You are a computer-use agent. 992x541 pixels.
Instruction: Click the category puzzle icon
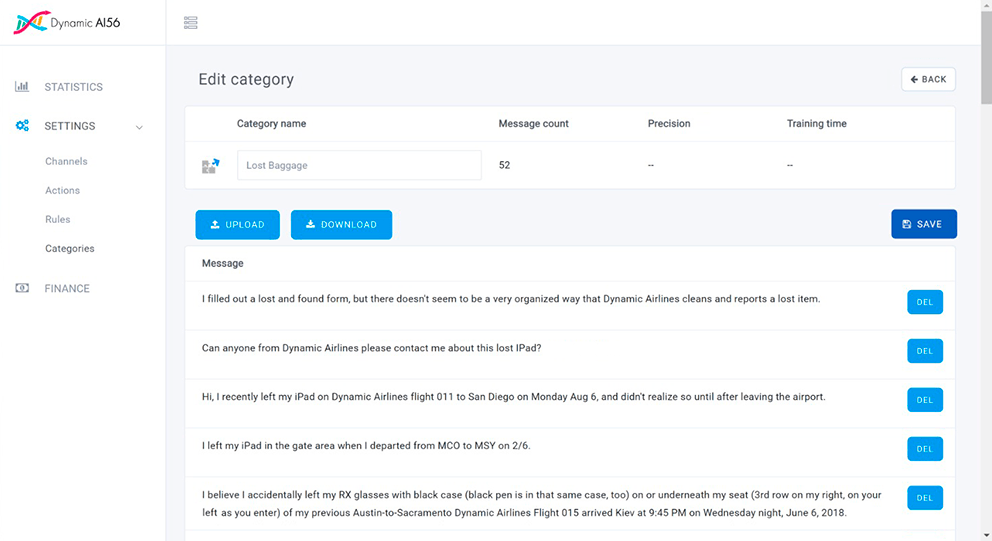point(210,166)
